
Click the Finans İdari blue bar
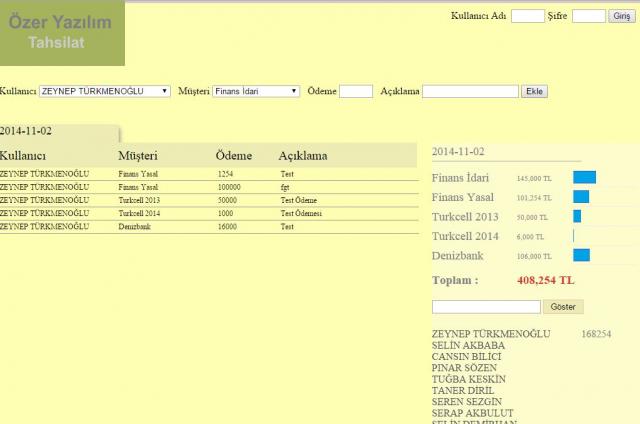click(584, 177)
